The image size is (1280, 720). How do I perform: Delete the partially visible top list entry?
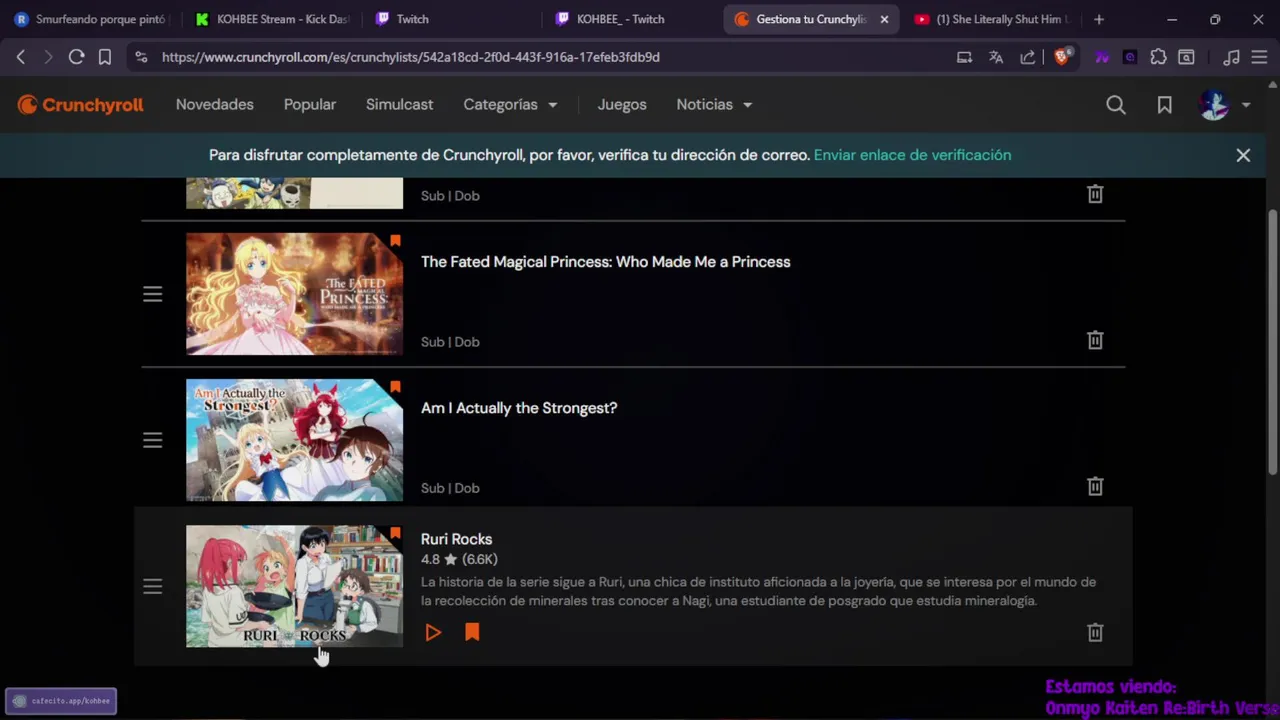pyautogui.click(x=1095, y=194)
